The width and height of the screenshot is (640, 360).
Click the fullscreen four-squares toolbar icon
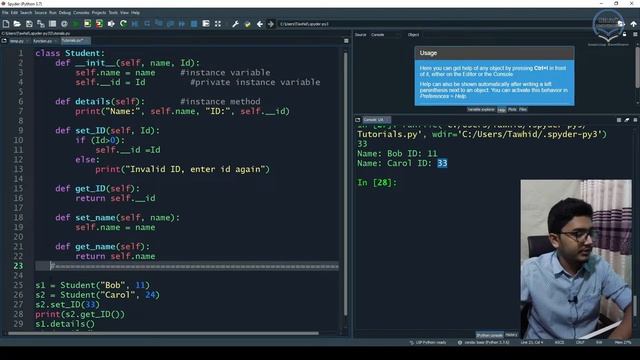point(218,24)
